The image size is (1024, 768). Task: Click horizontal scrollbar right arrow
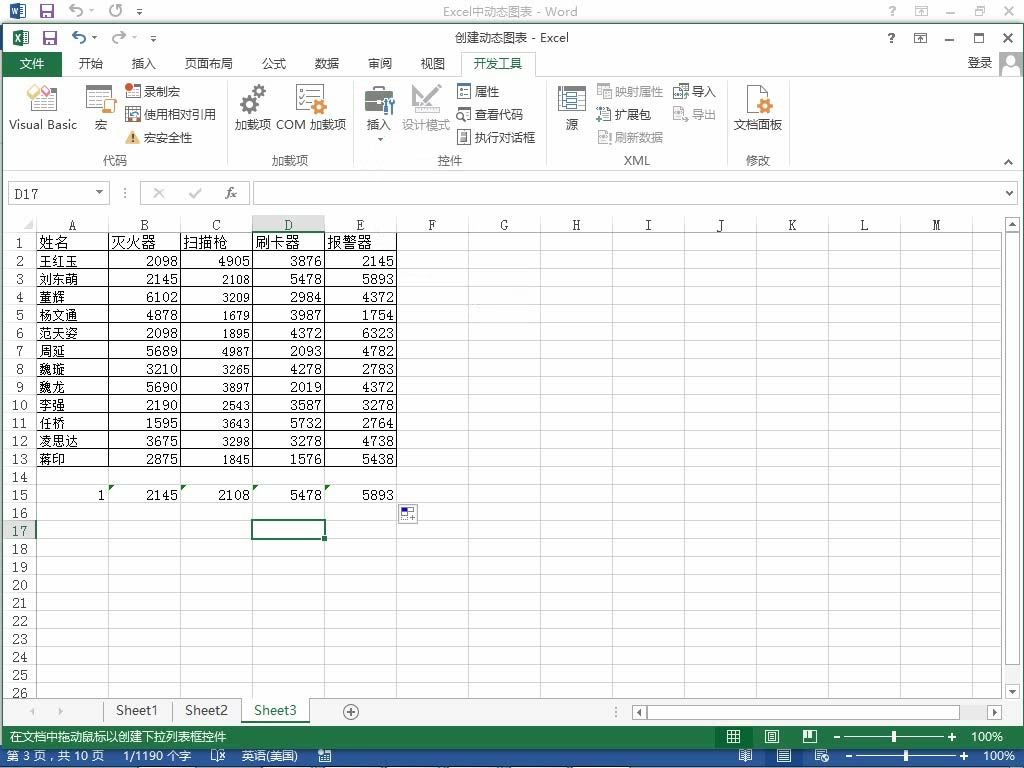pos(995,712)
